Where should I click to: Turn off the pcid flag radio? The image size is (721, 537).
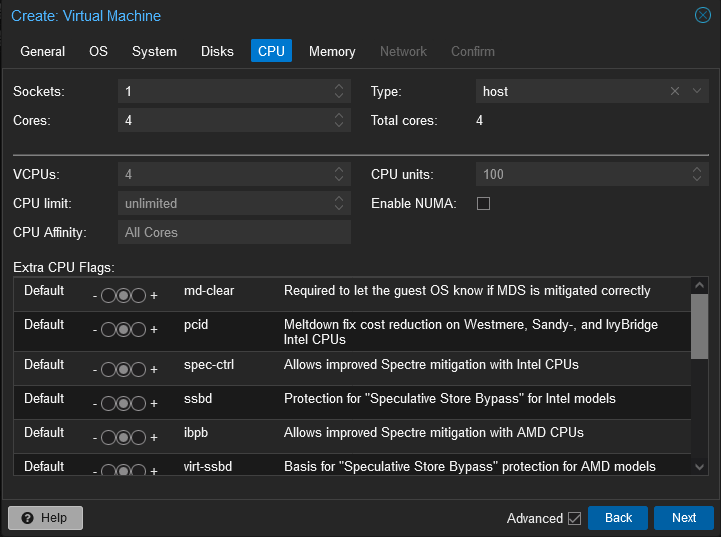click(108, 331)
